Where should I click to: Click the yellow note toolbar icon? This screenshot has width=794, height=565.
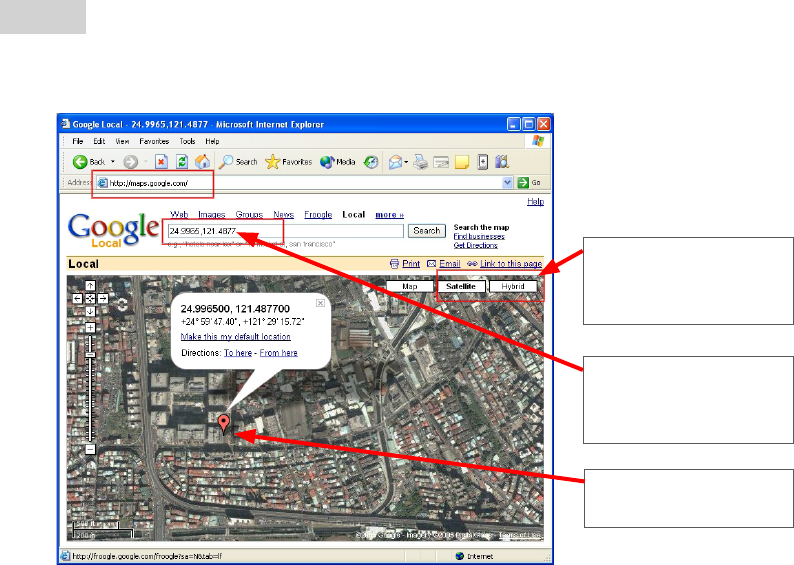(462, 162)
